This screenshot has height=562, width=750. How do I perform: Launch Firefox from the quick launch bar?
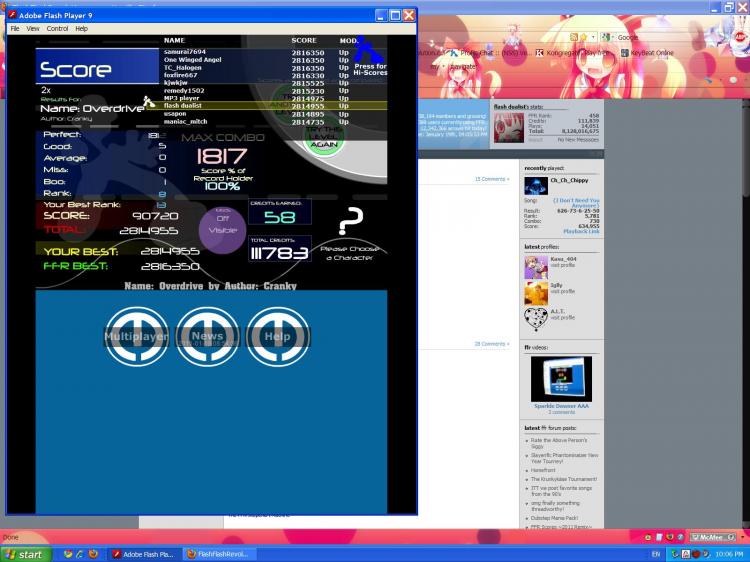click(93, 554)
